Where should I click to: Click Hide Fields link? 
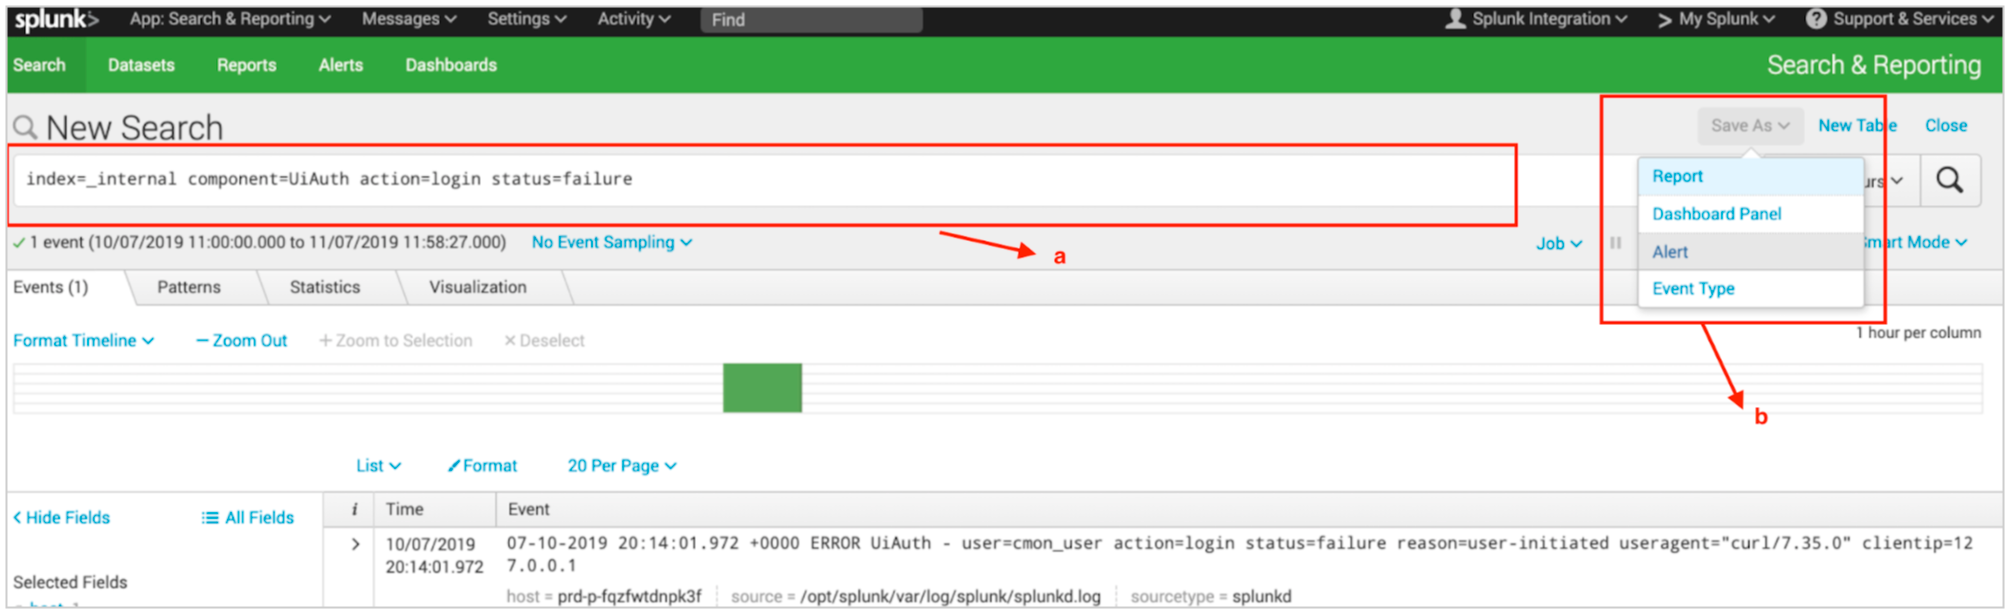tap(61, 518)
